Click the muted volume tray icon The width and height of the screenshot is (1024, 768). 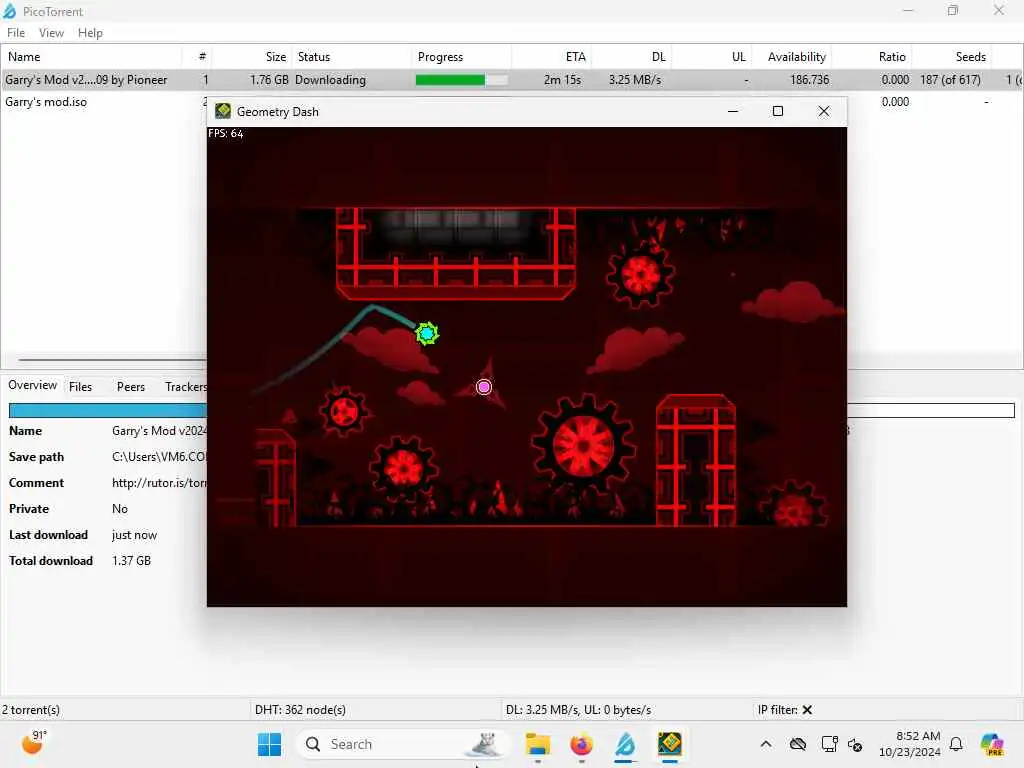coord(855,744)
